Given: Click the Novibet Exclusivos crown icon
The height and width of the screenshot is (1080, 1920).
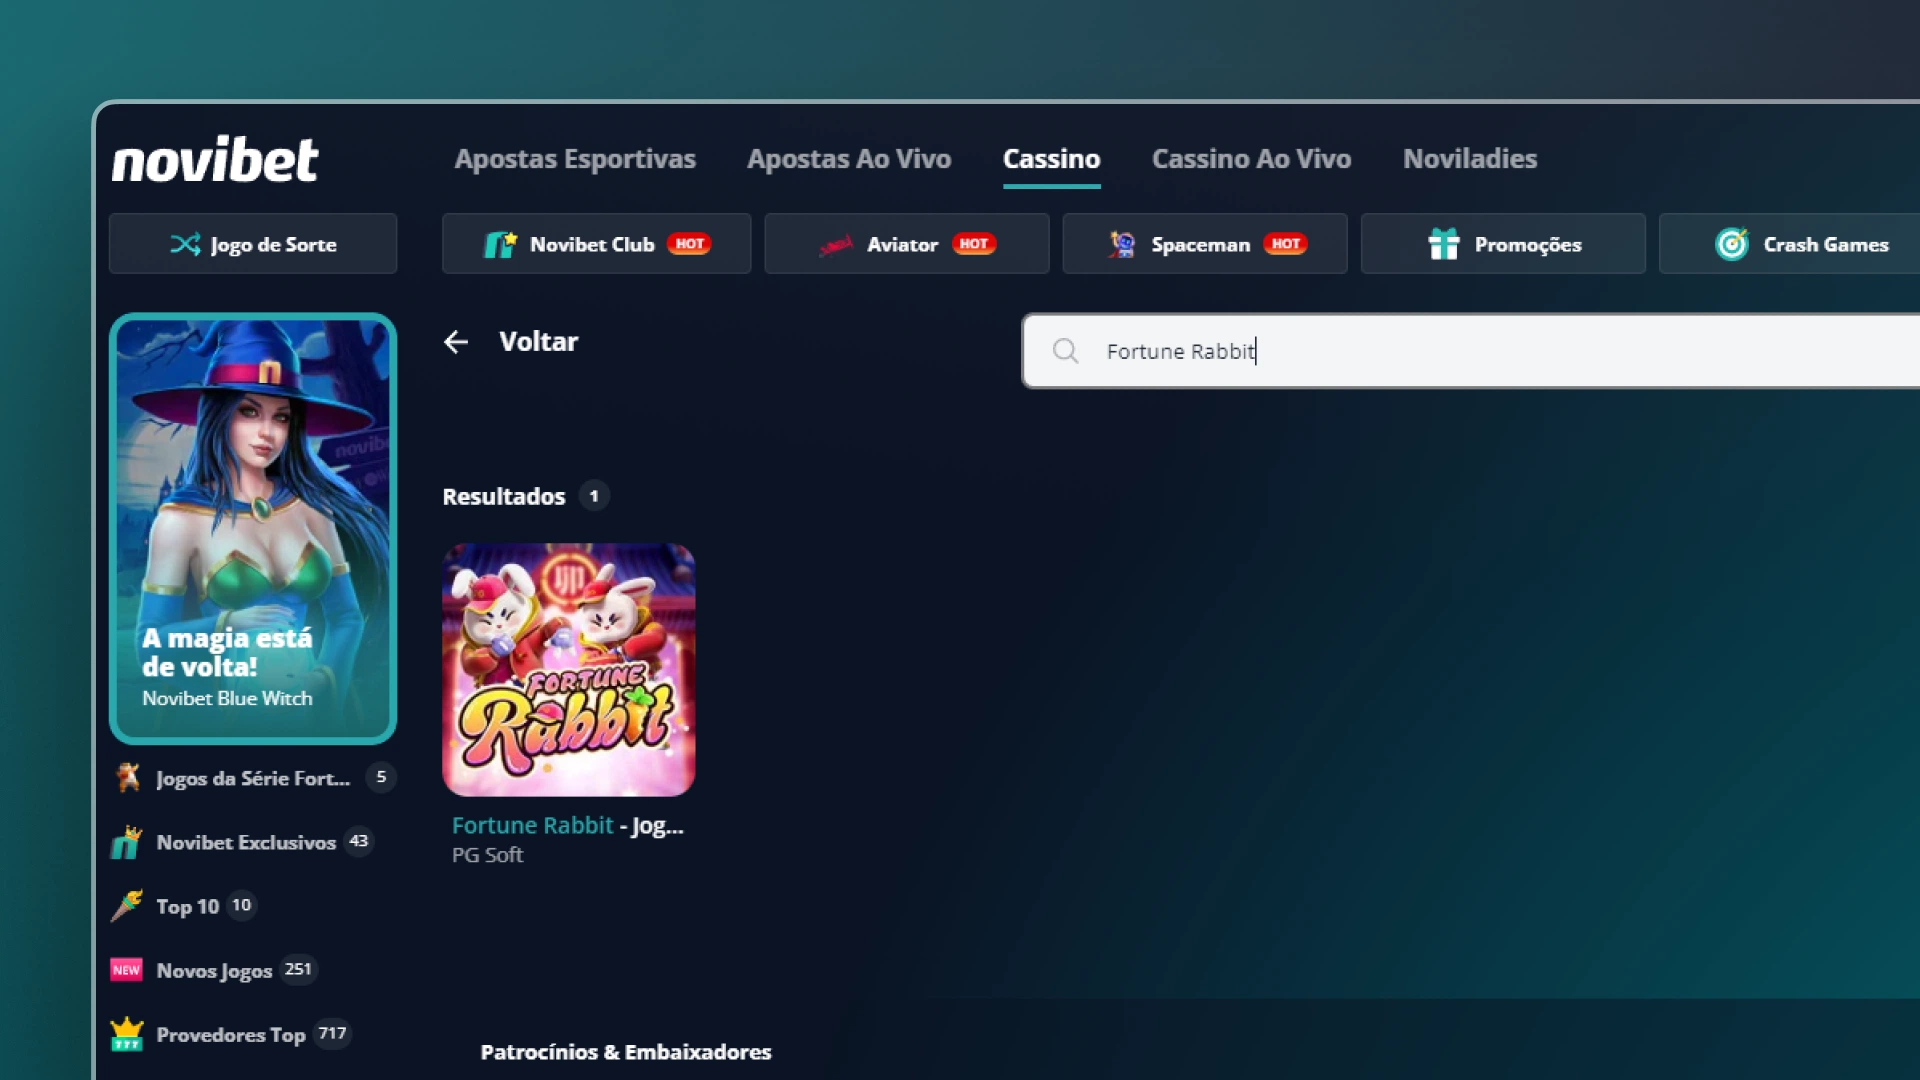Looking at the screenshot, I should point(126,842).
